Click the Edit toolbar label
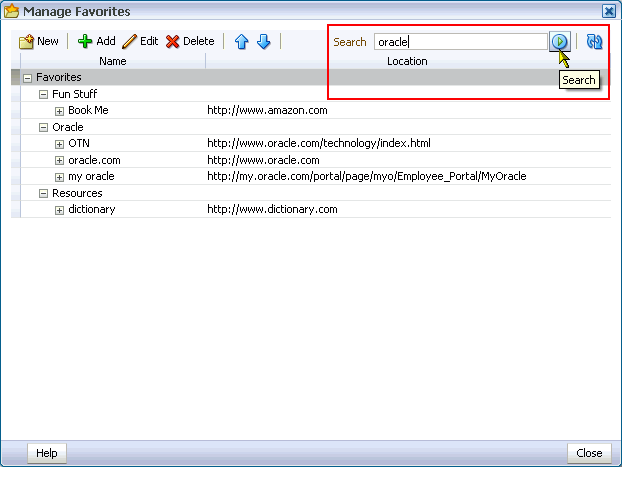Screen dimensions: 622x479 (149, 41)
